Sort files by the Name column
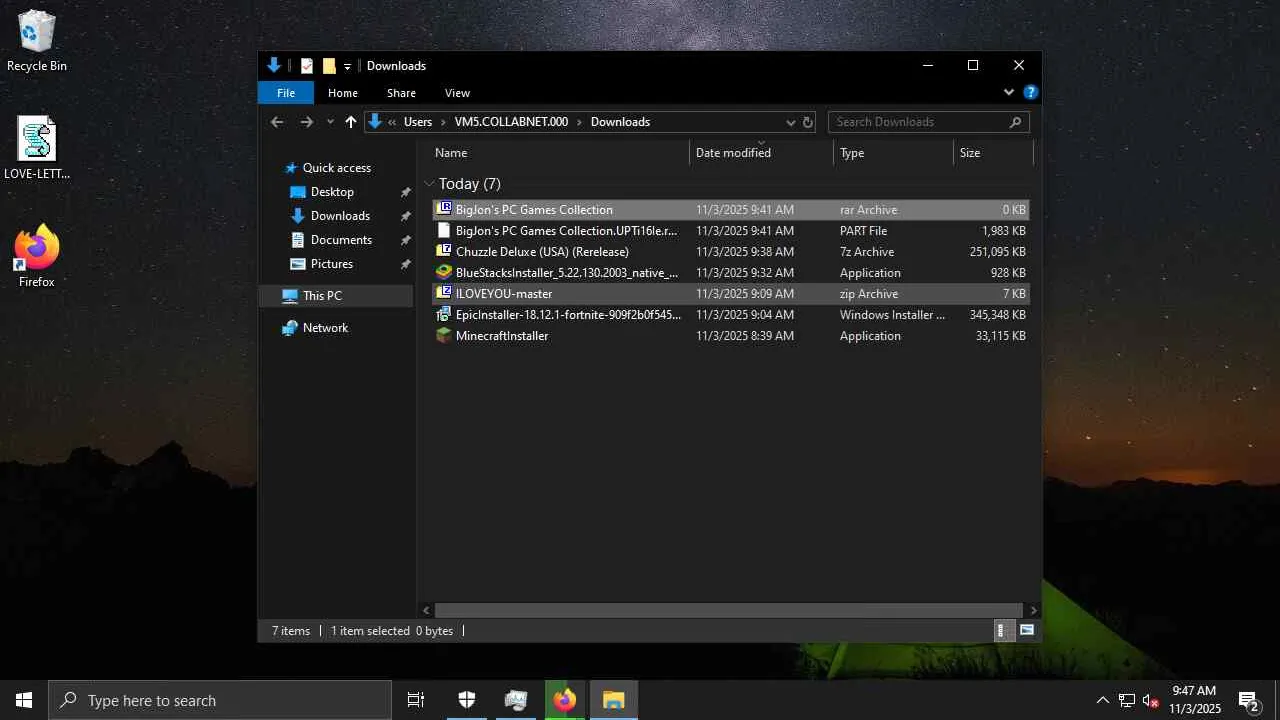The image size is (1280, 720). 561,153
